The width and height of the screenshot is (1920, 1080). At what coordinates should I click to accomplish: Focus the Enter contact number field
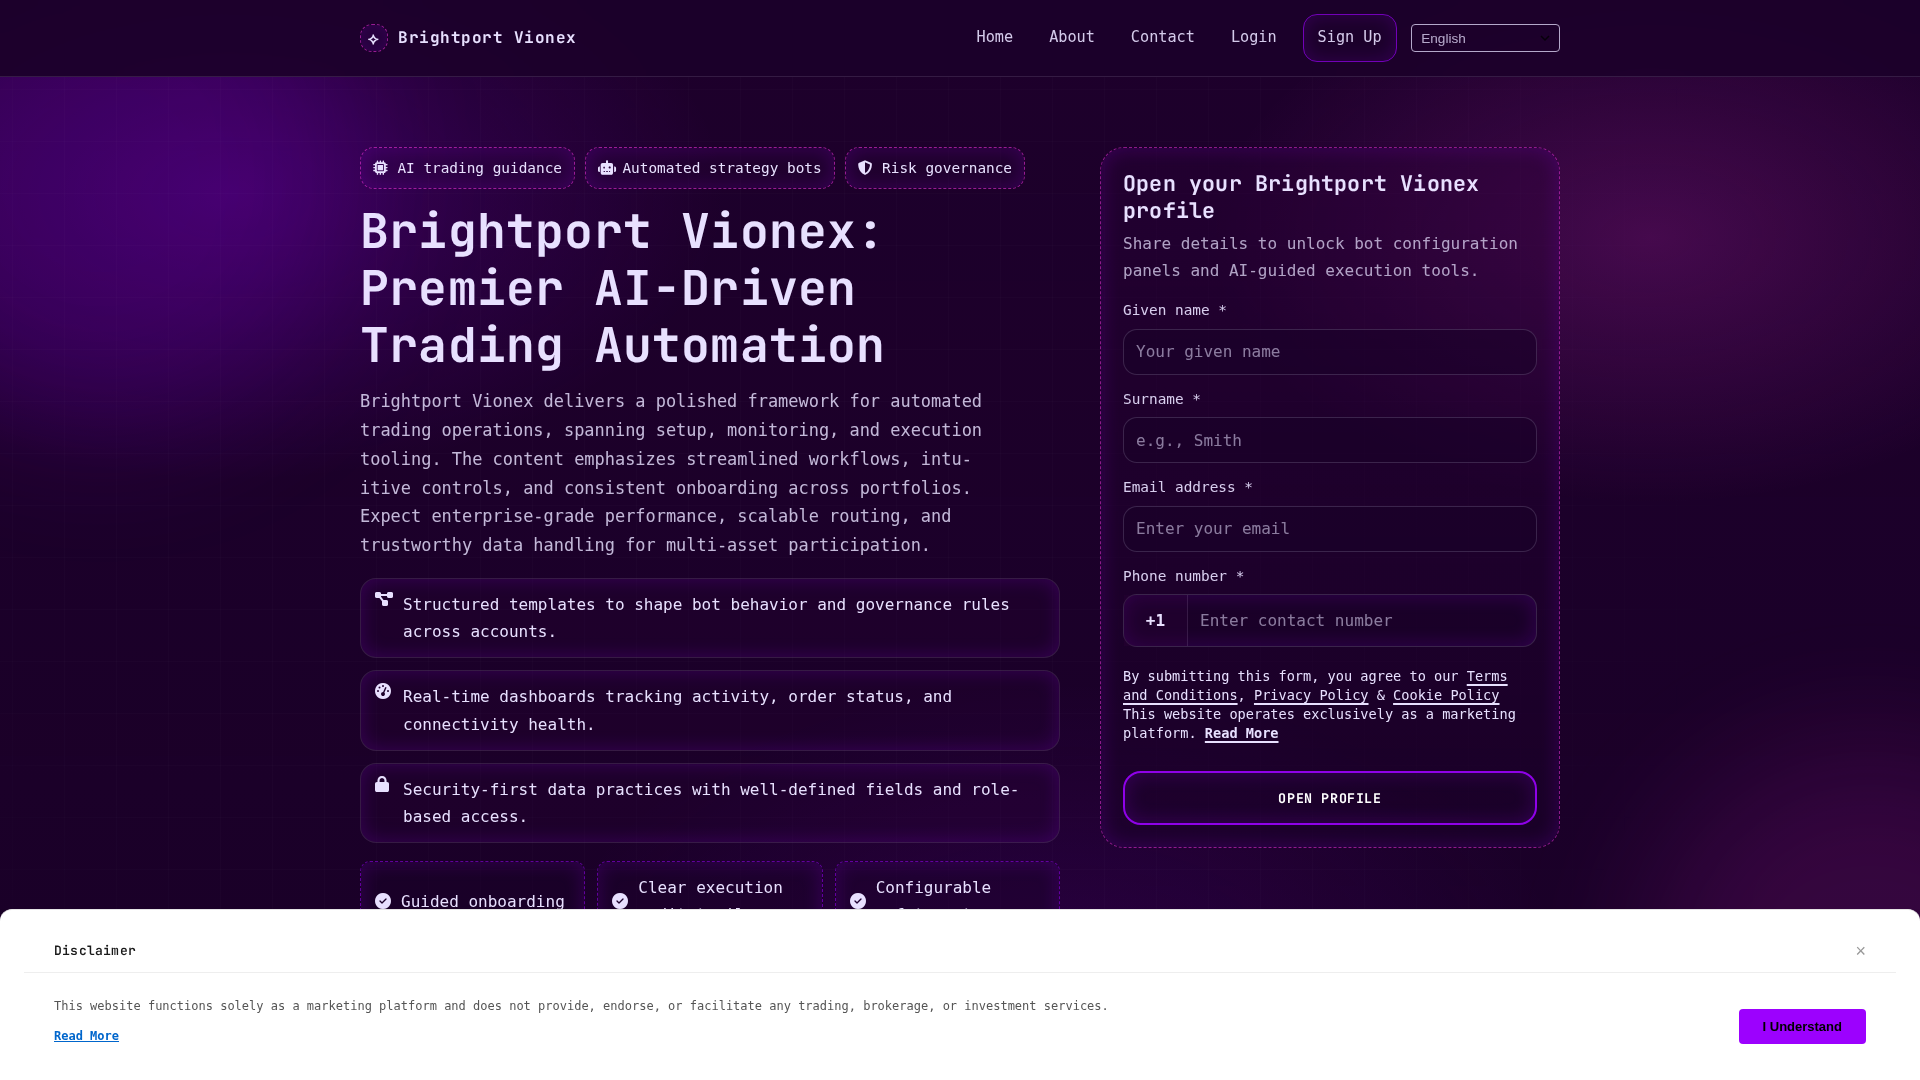click(1362, 621)
